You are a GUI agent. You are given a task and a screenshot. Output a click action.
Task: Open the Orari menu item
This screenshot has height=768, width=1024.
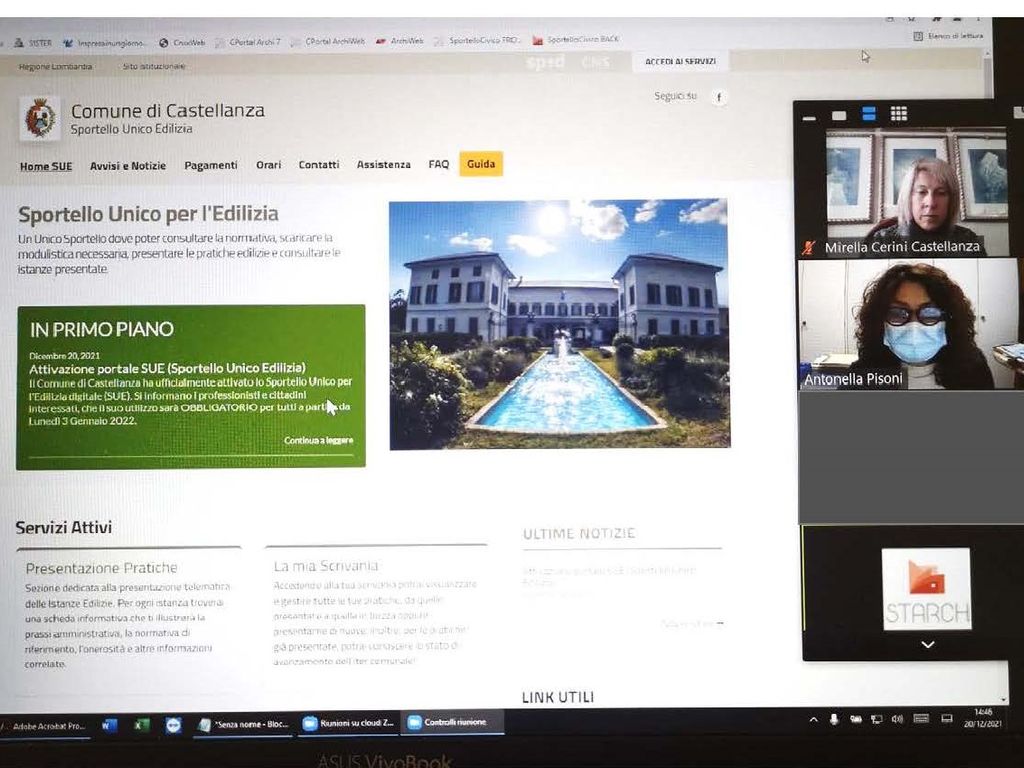click(x=268, y=165)
